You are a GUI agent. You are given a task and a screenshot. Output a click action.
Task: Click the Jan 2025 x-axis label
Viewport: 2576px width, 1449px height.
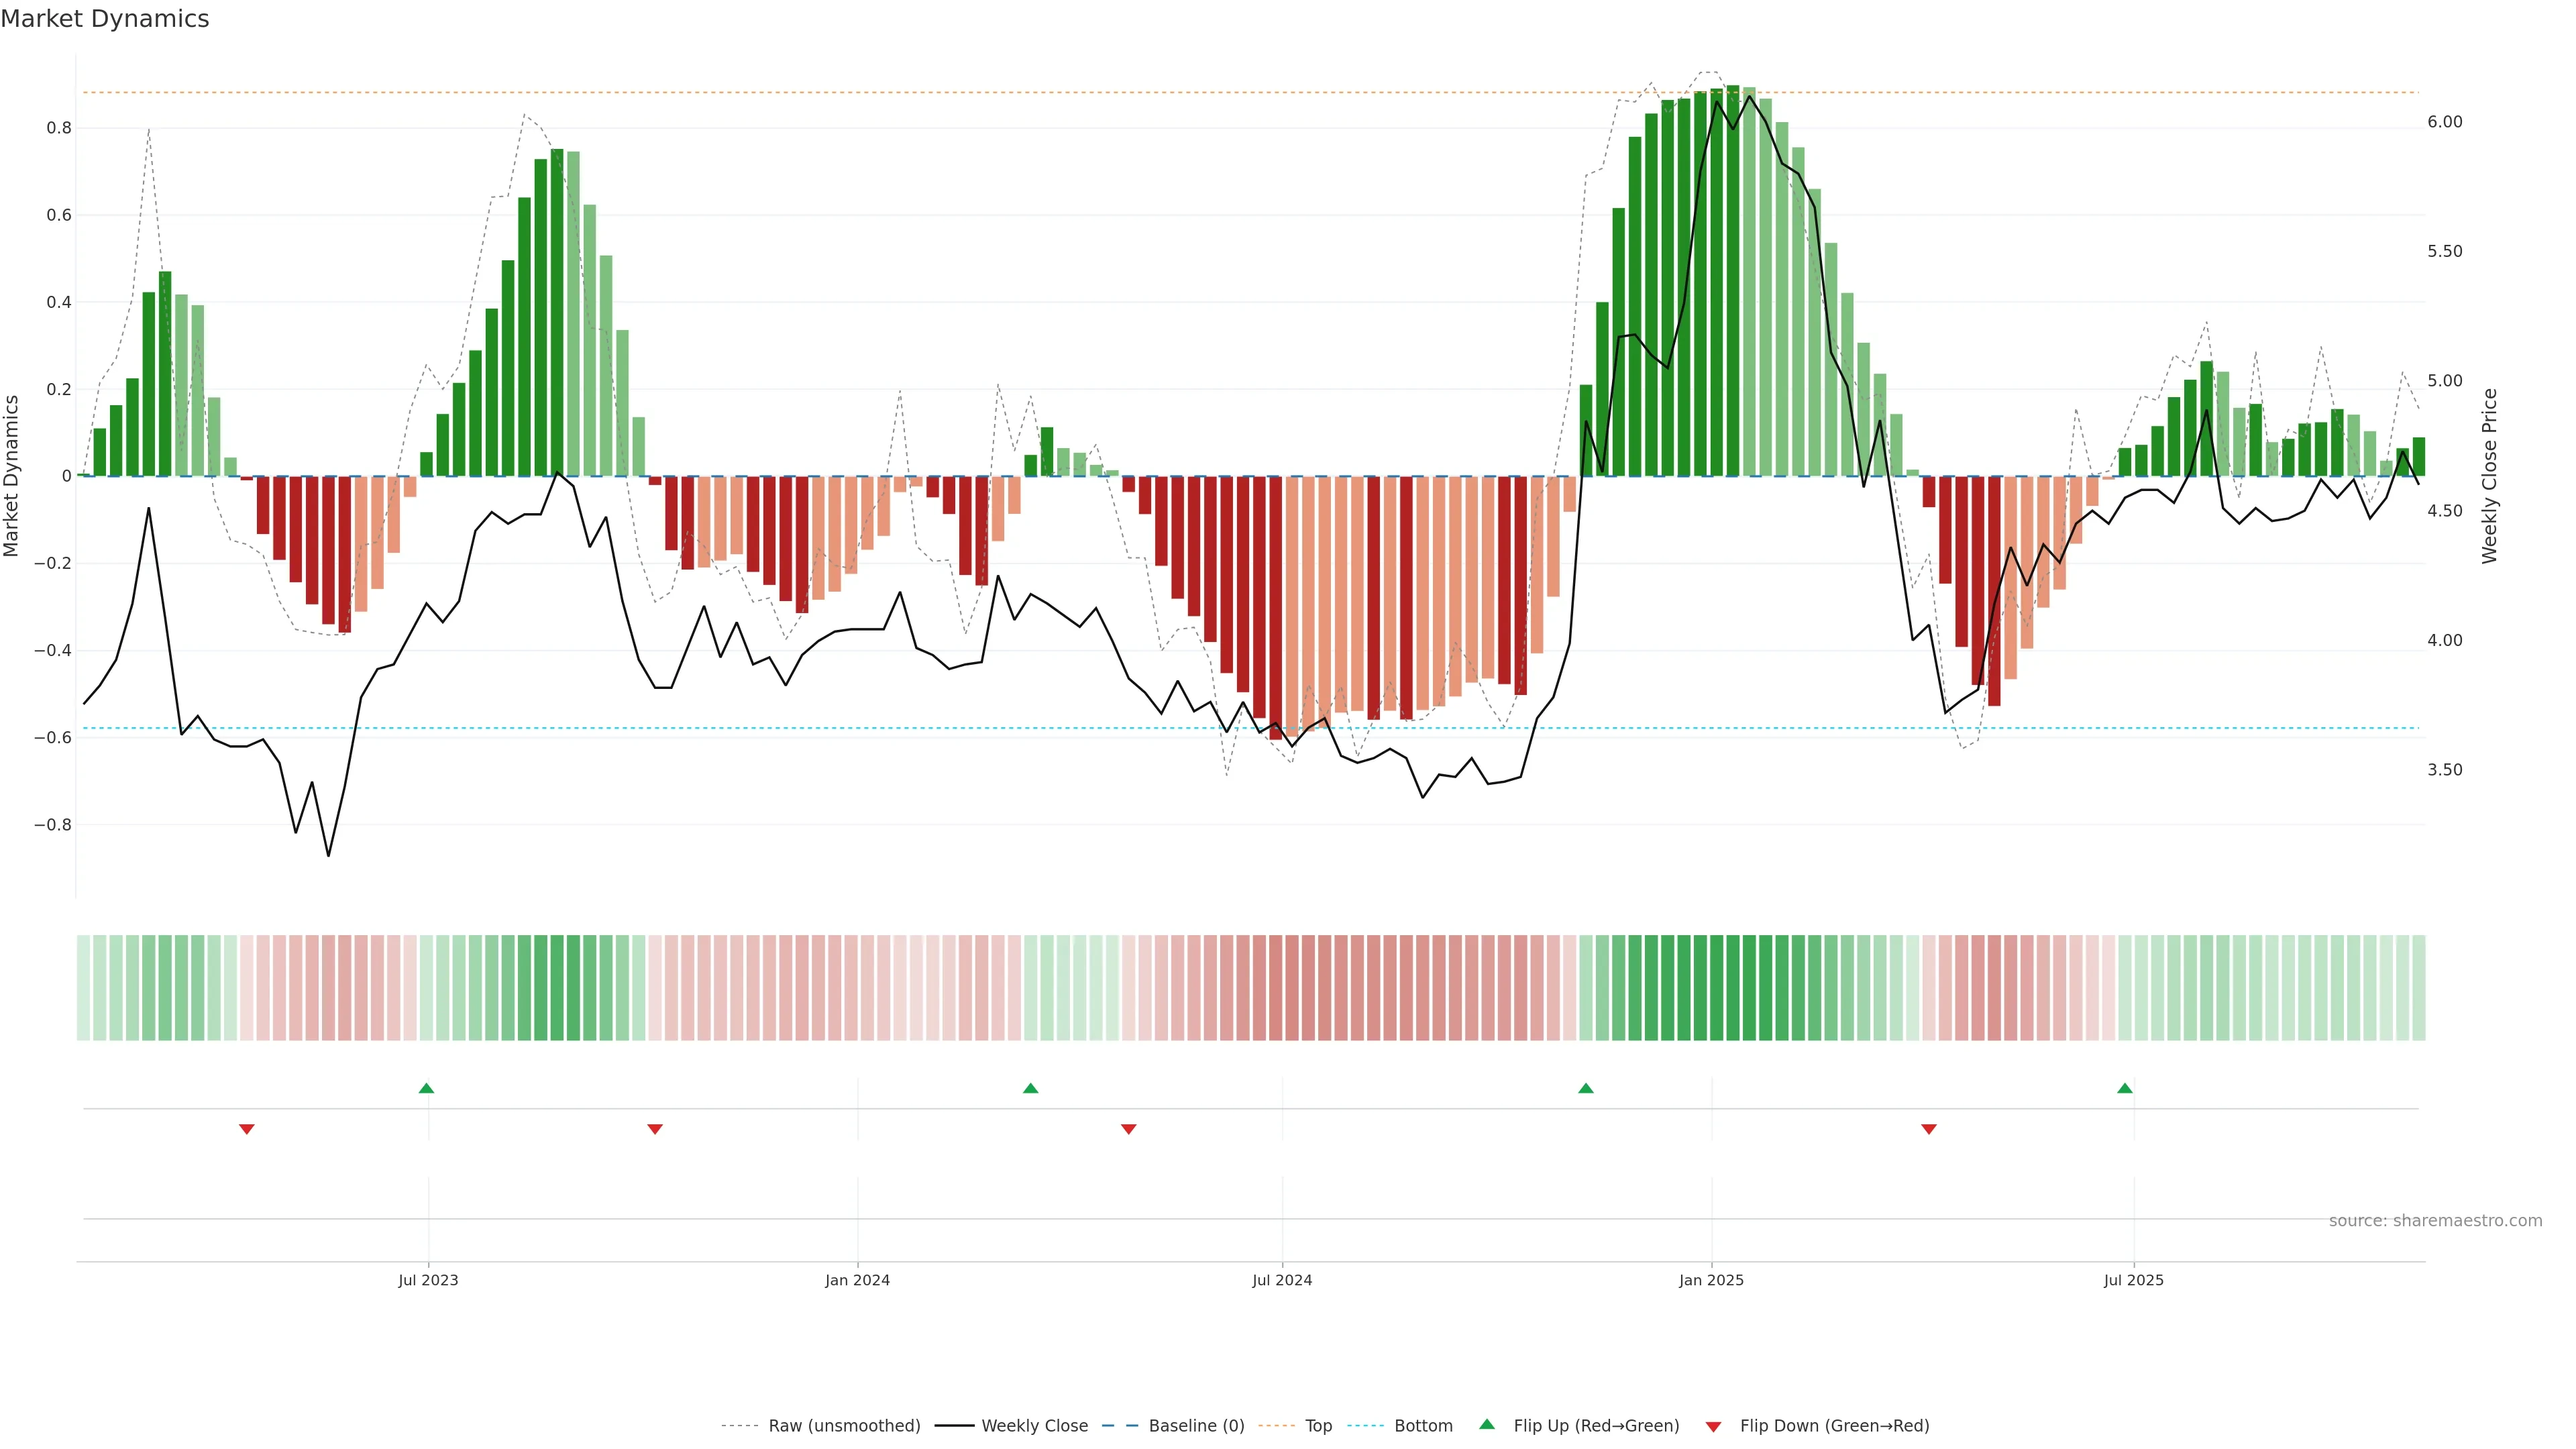tap(1711, 1280)
